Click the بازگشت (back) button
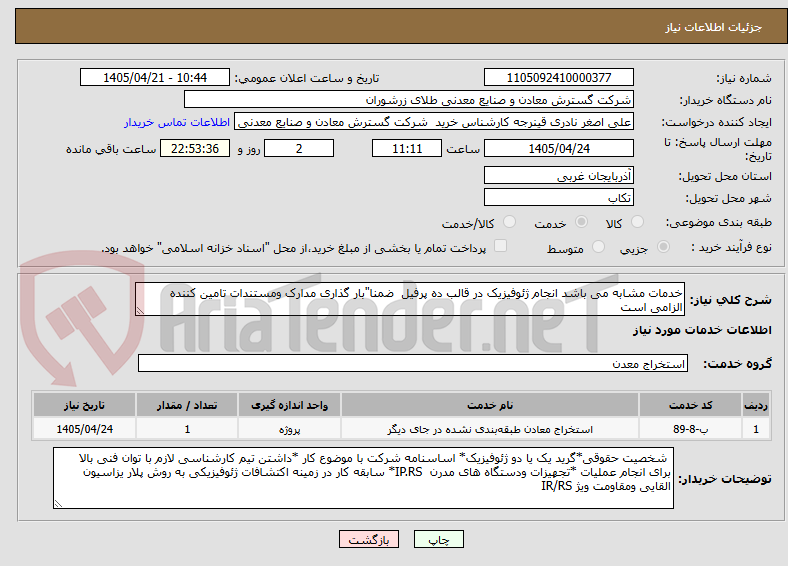This screenshot has height=566, width=788. pyautogui.click(x=369, y=539)
